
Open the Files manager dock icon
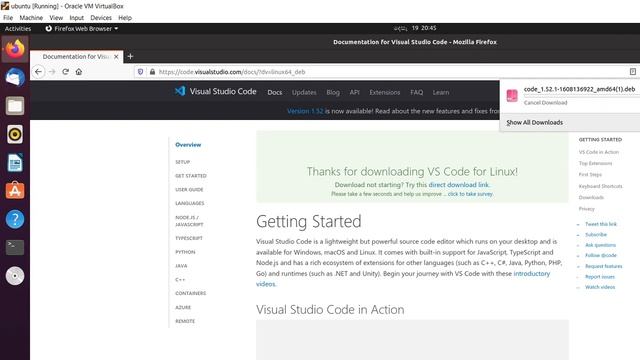point(15,106)
